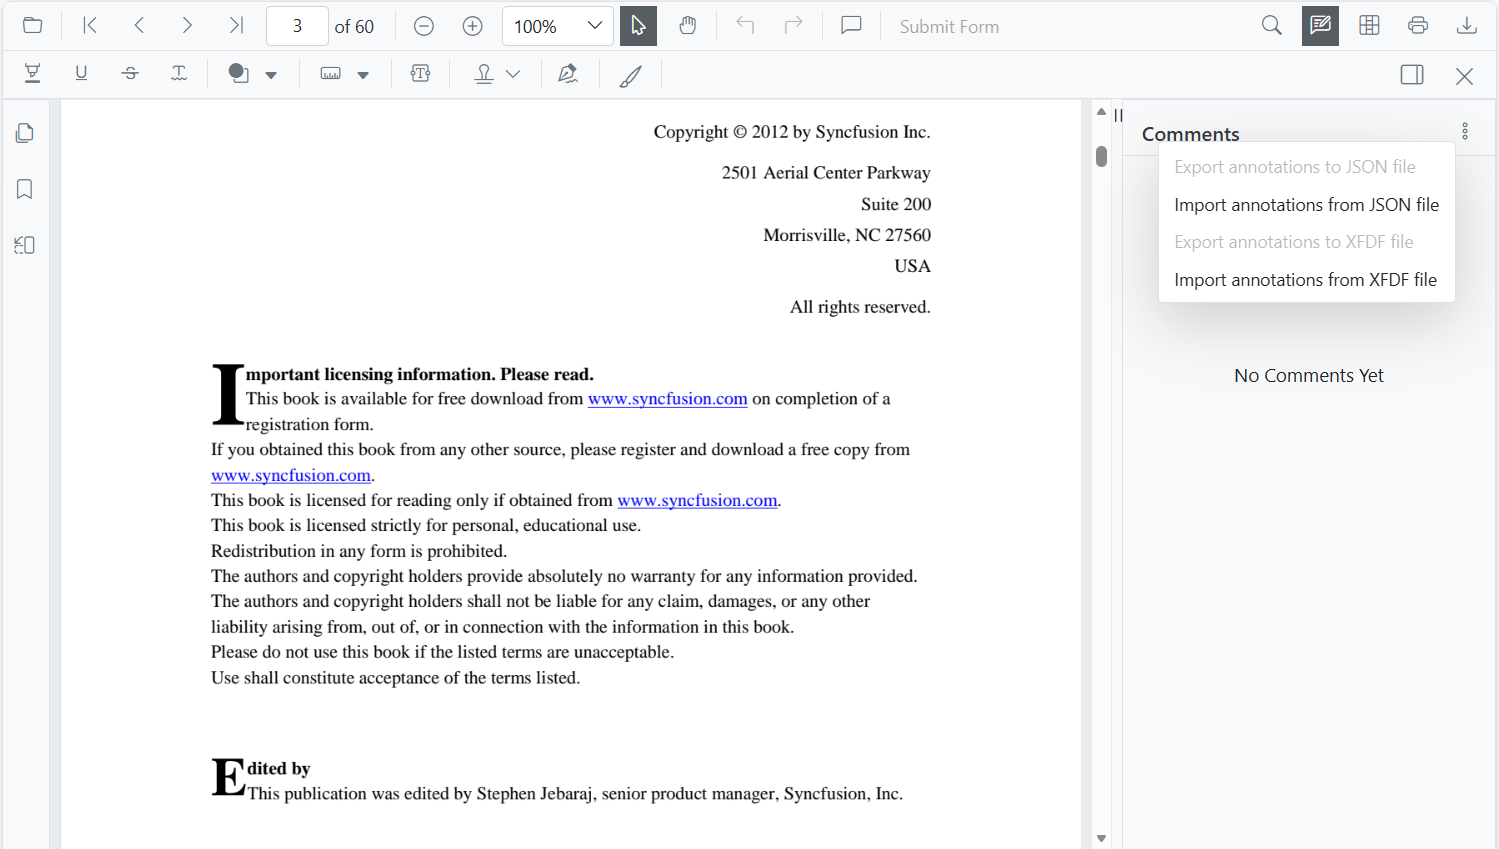Open syncfusion.com link in 'licensed for reading only' line
Image resolution: width=1499 pixels, height=849 pixels.
[697, 500]
